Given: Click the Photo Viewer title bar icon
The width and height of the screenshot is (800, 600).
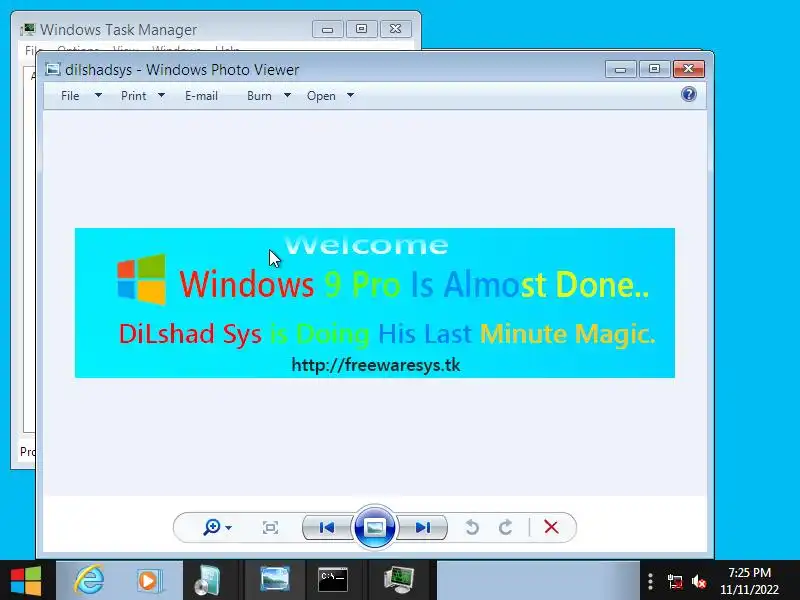Looking at the screenshot, I should pos(53,69).
